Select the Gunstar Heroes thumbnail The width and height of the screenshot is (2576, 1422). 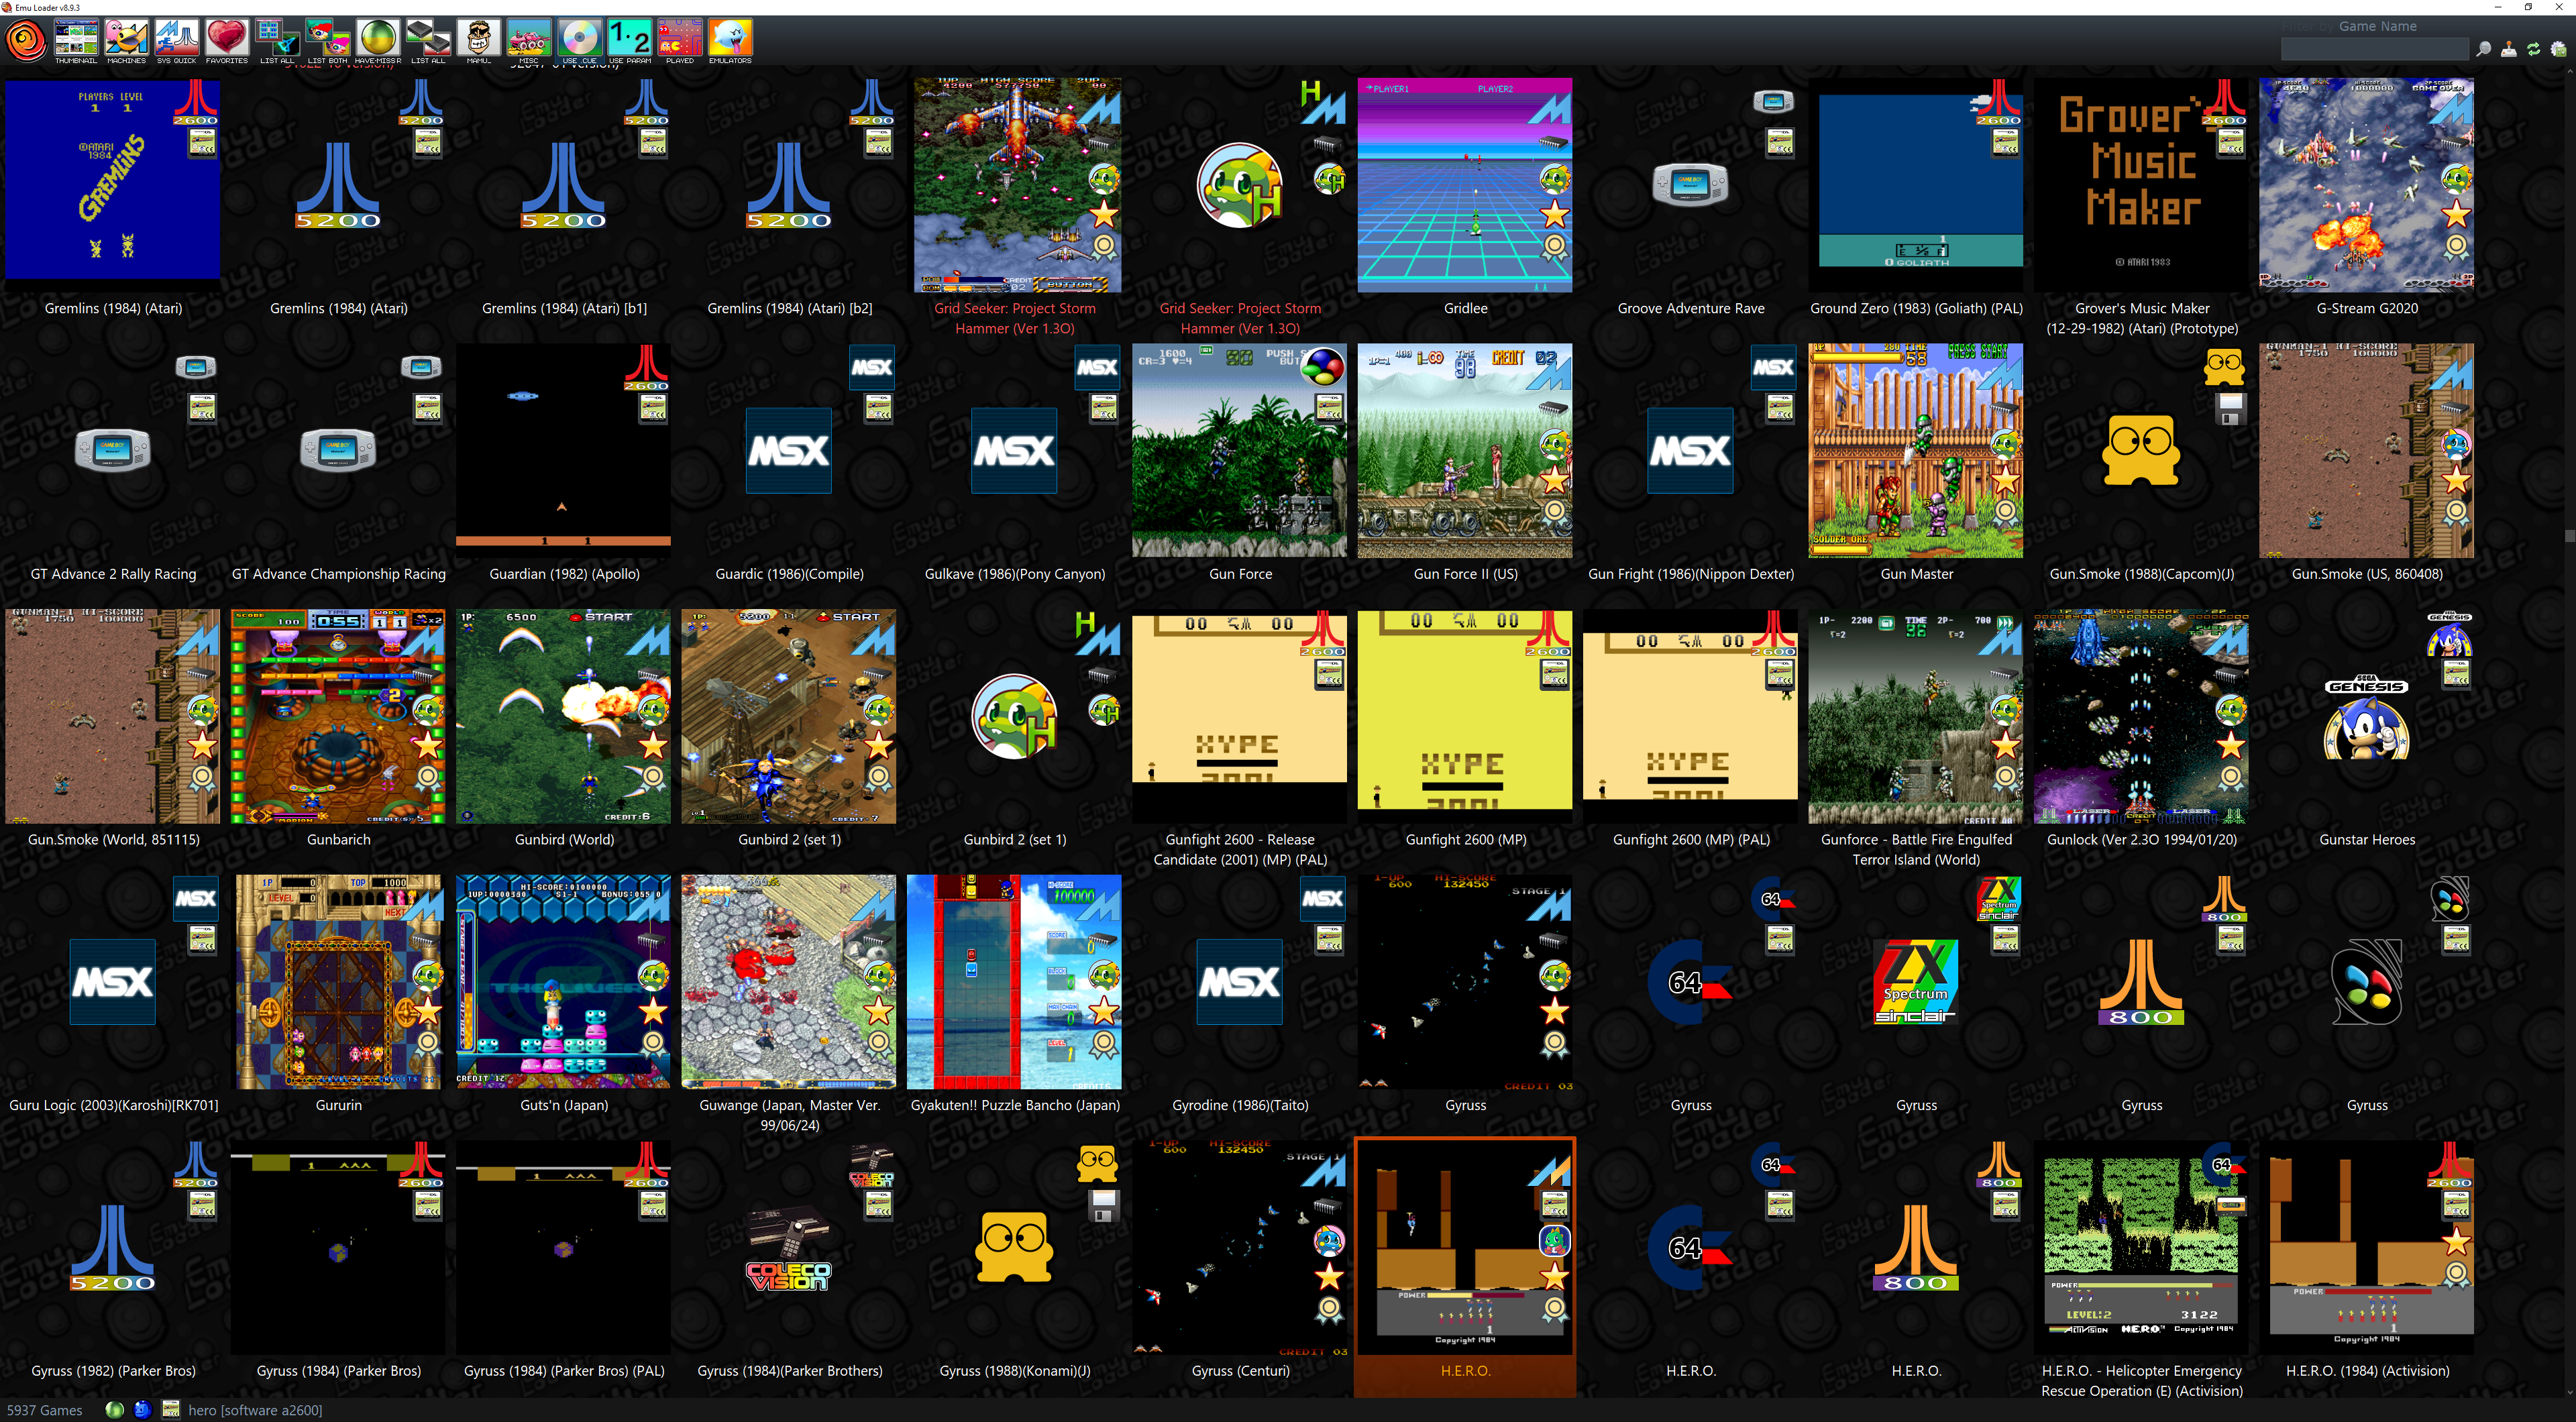coord(2366,716)
